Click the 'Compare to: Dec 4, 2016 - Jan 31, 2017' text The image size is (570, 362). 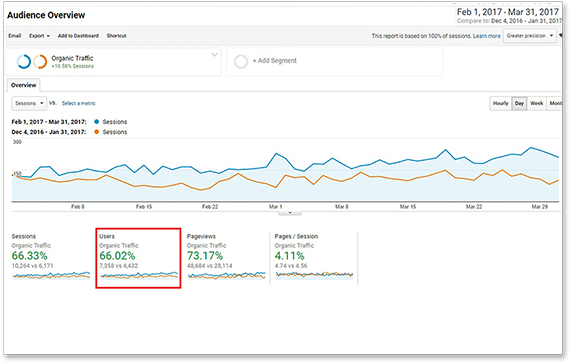pyautogui.click(x=509, y=21)
